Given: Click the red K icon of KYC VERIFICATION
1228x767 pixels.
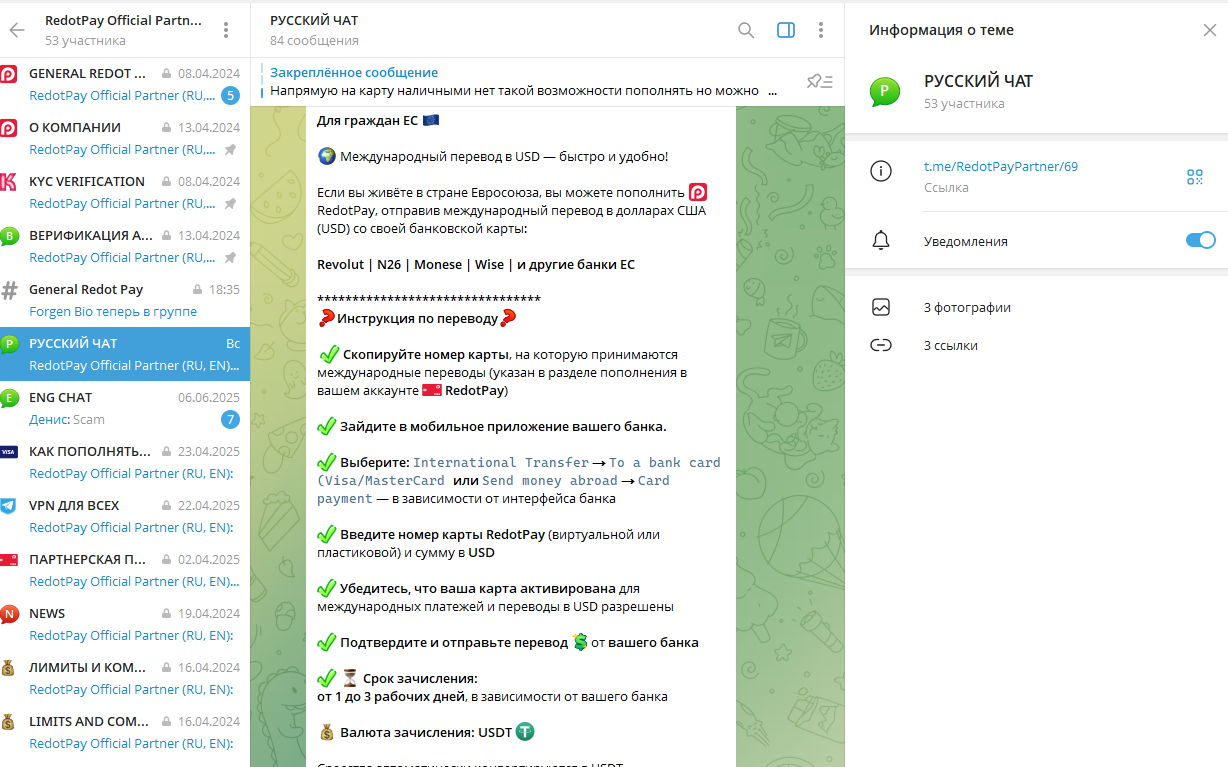Looking at the screenshot, I should click(x=8, y=182).
